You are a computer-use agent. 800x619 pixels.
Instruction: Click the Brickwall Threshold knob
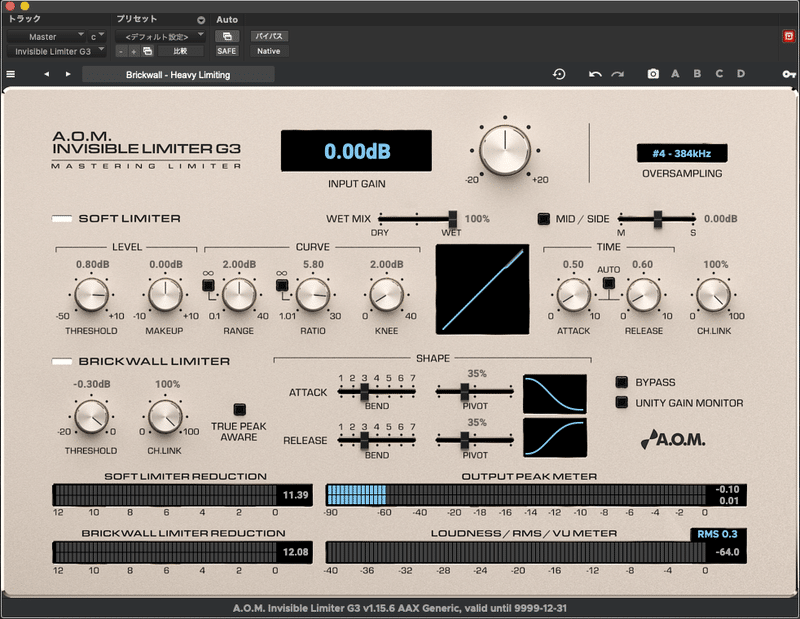tap(91, 416)
